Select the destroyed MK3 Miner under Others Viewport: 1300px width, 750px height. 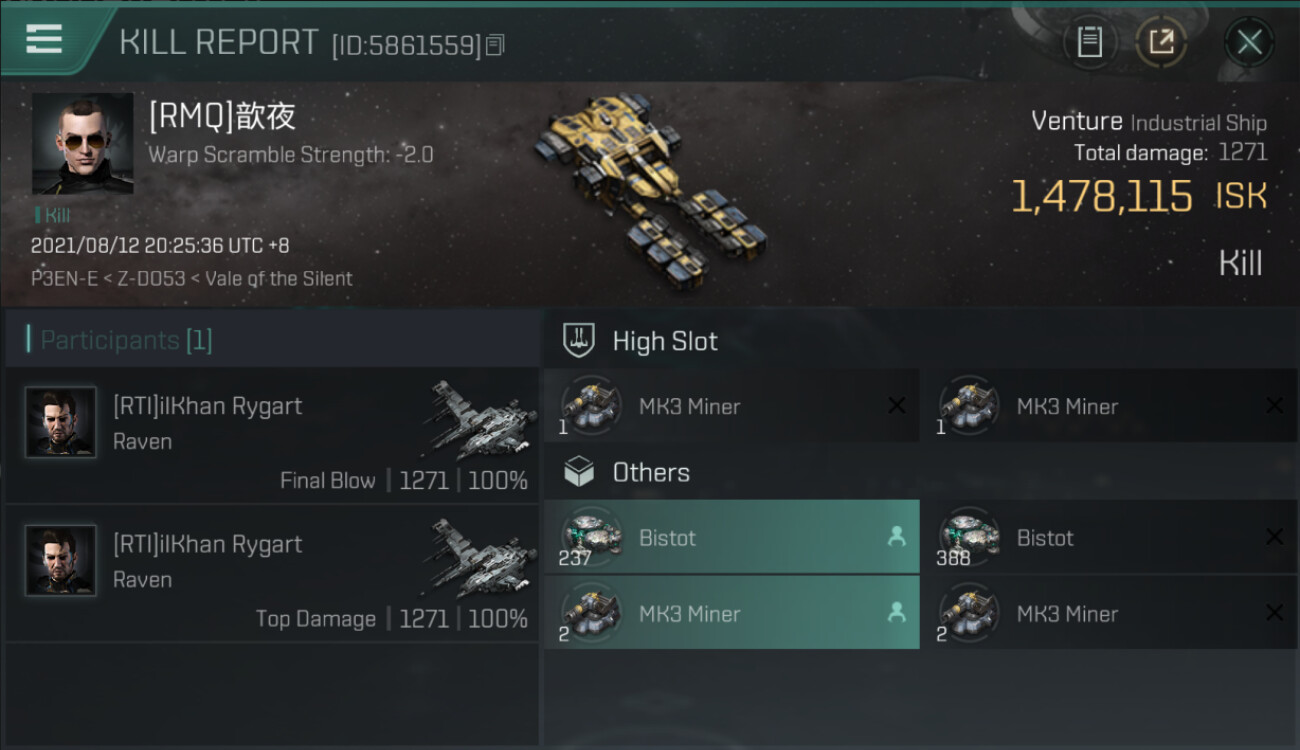pyautogui.click(x=1108, y=613)
